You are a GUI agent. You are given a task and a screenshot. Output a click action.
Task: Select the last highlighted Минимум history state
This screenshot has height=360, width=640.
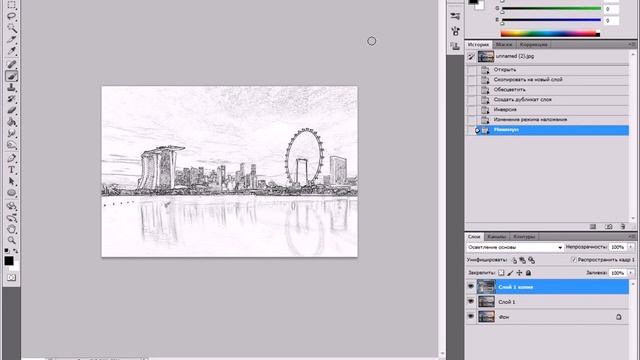point(547,130)
